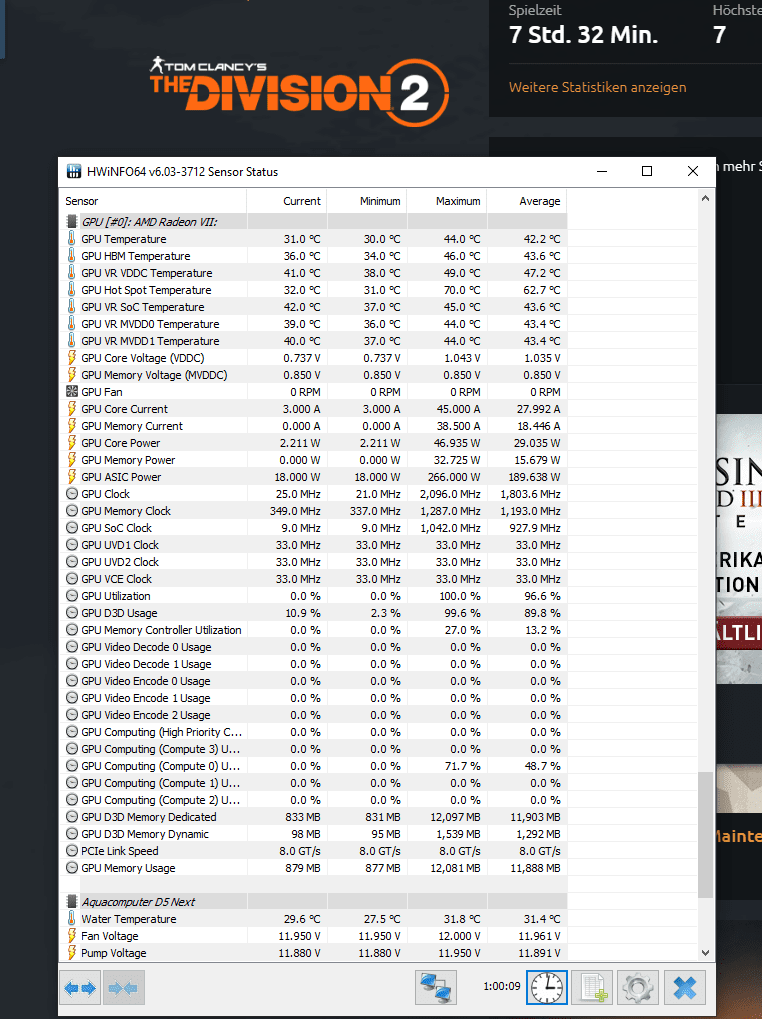Viewport: 762px width, 1019px height.
Task: Click the scrollbar down arrow
Action: pyautogui.click(x=705, y=953)
